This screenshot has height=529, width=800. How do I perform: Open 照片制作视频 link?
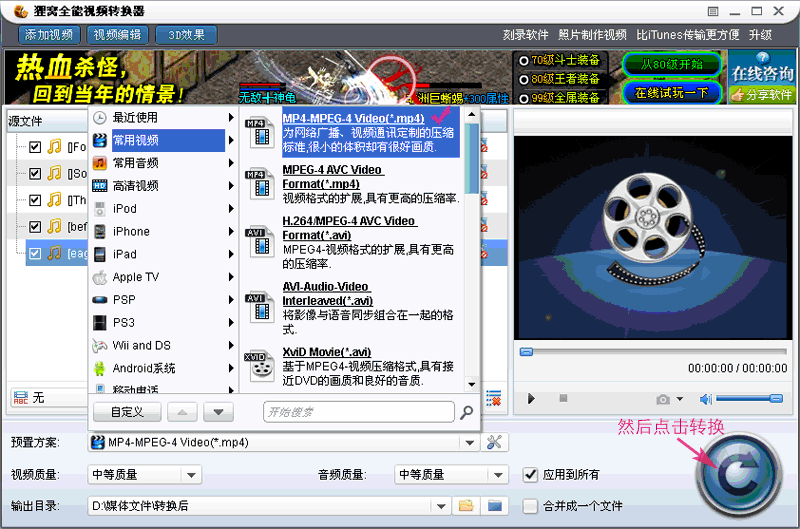point(592,35)
